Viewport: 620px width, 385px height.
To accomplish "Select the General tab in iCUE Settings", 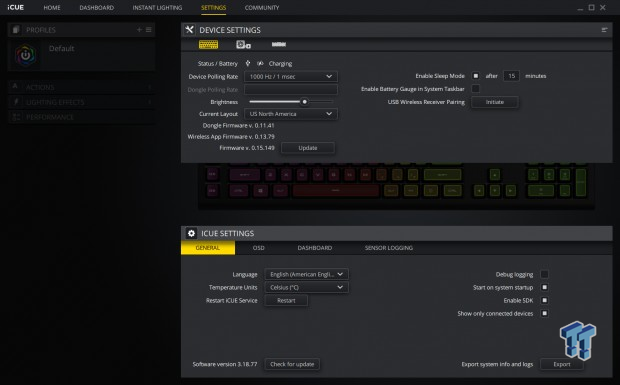I will (x=208, y=248).
